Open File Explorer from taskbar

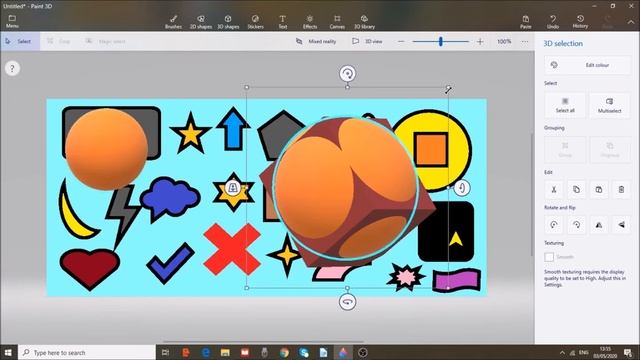tap(225, 352)
